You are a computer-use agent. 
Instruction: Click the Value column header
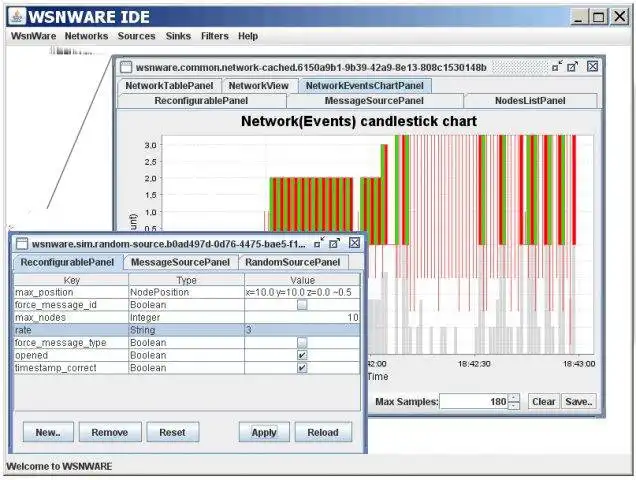coord(302,280)
